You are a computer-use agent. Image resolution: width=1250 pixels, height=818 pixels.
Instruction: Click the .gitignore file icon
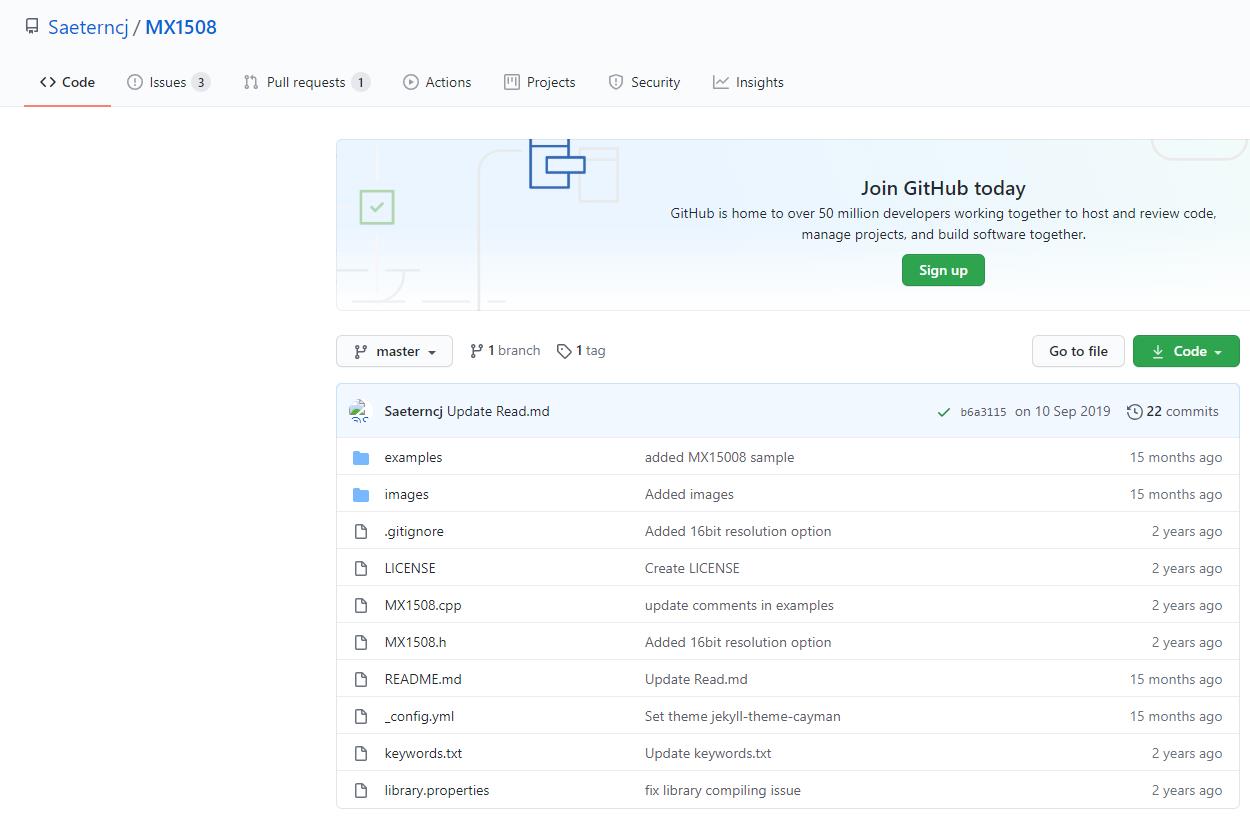coord(361,531)
